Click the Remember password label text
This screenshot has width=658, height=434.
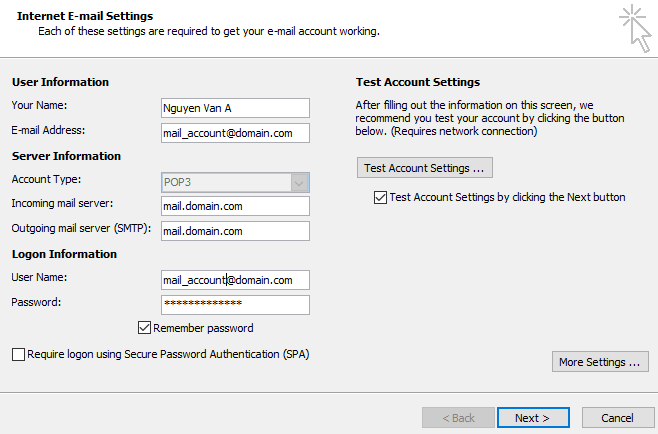click(203, 328)
